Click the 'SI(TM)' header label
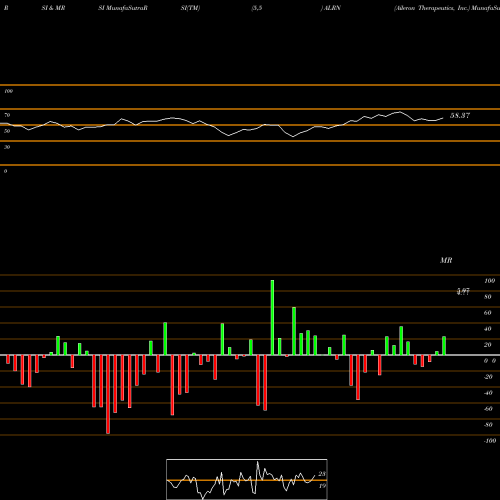This screenshot has width=500, height=500. (x=190, y=8)
